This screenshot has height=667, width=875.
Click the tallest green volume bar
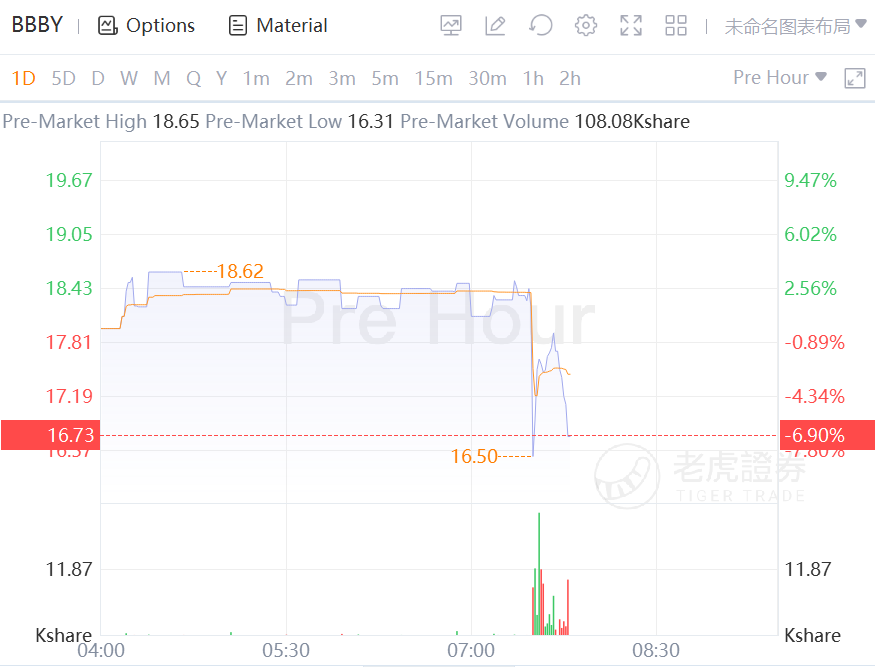539,573
